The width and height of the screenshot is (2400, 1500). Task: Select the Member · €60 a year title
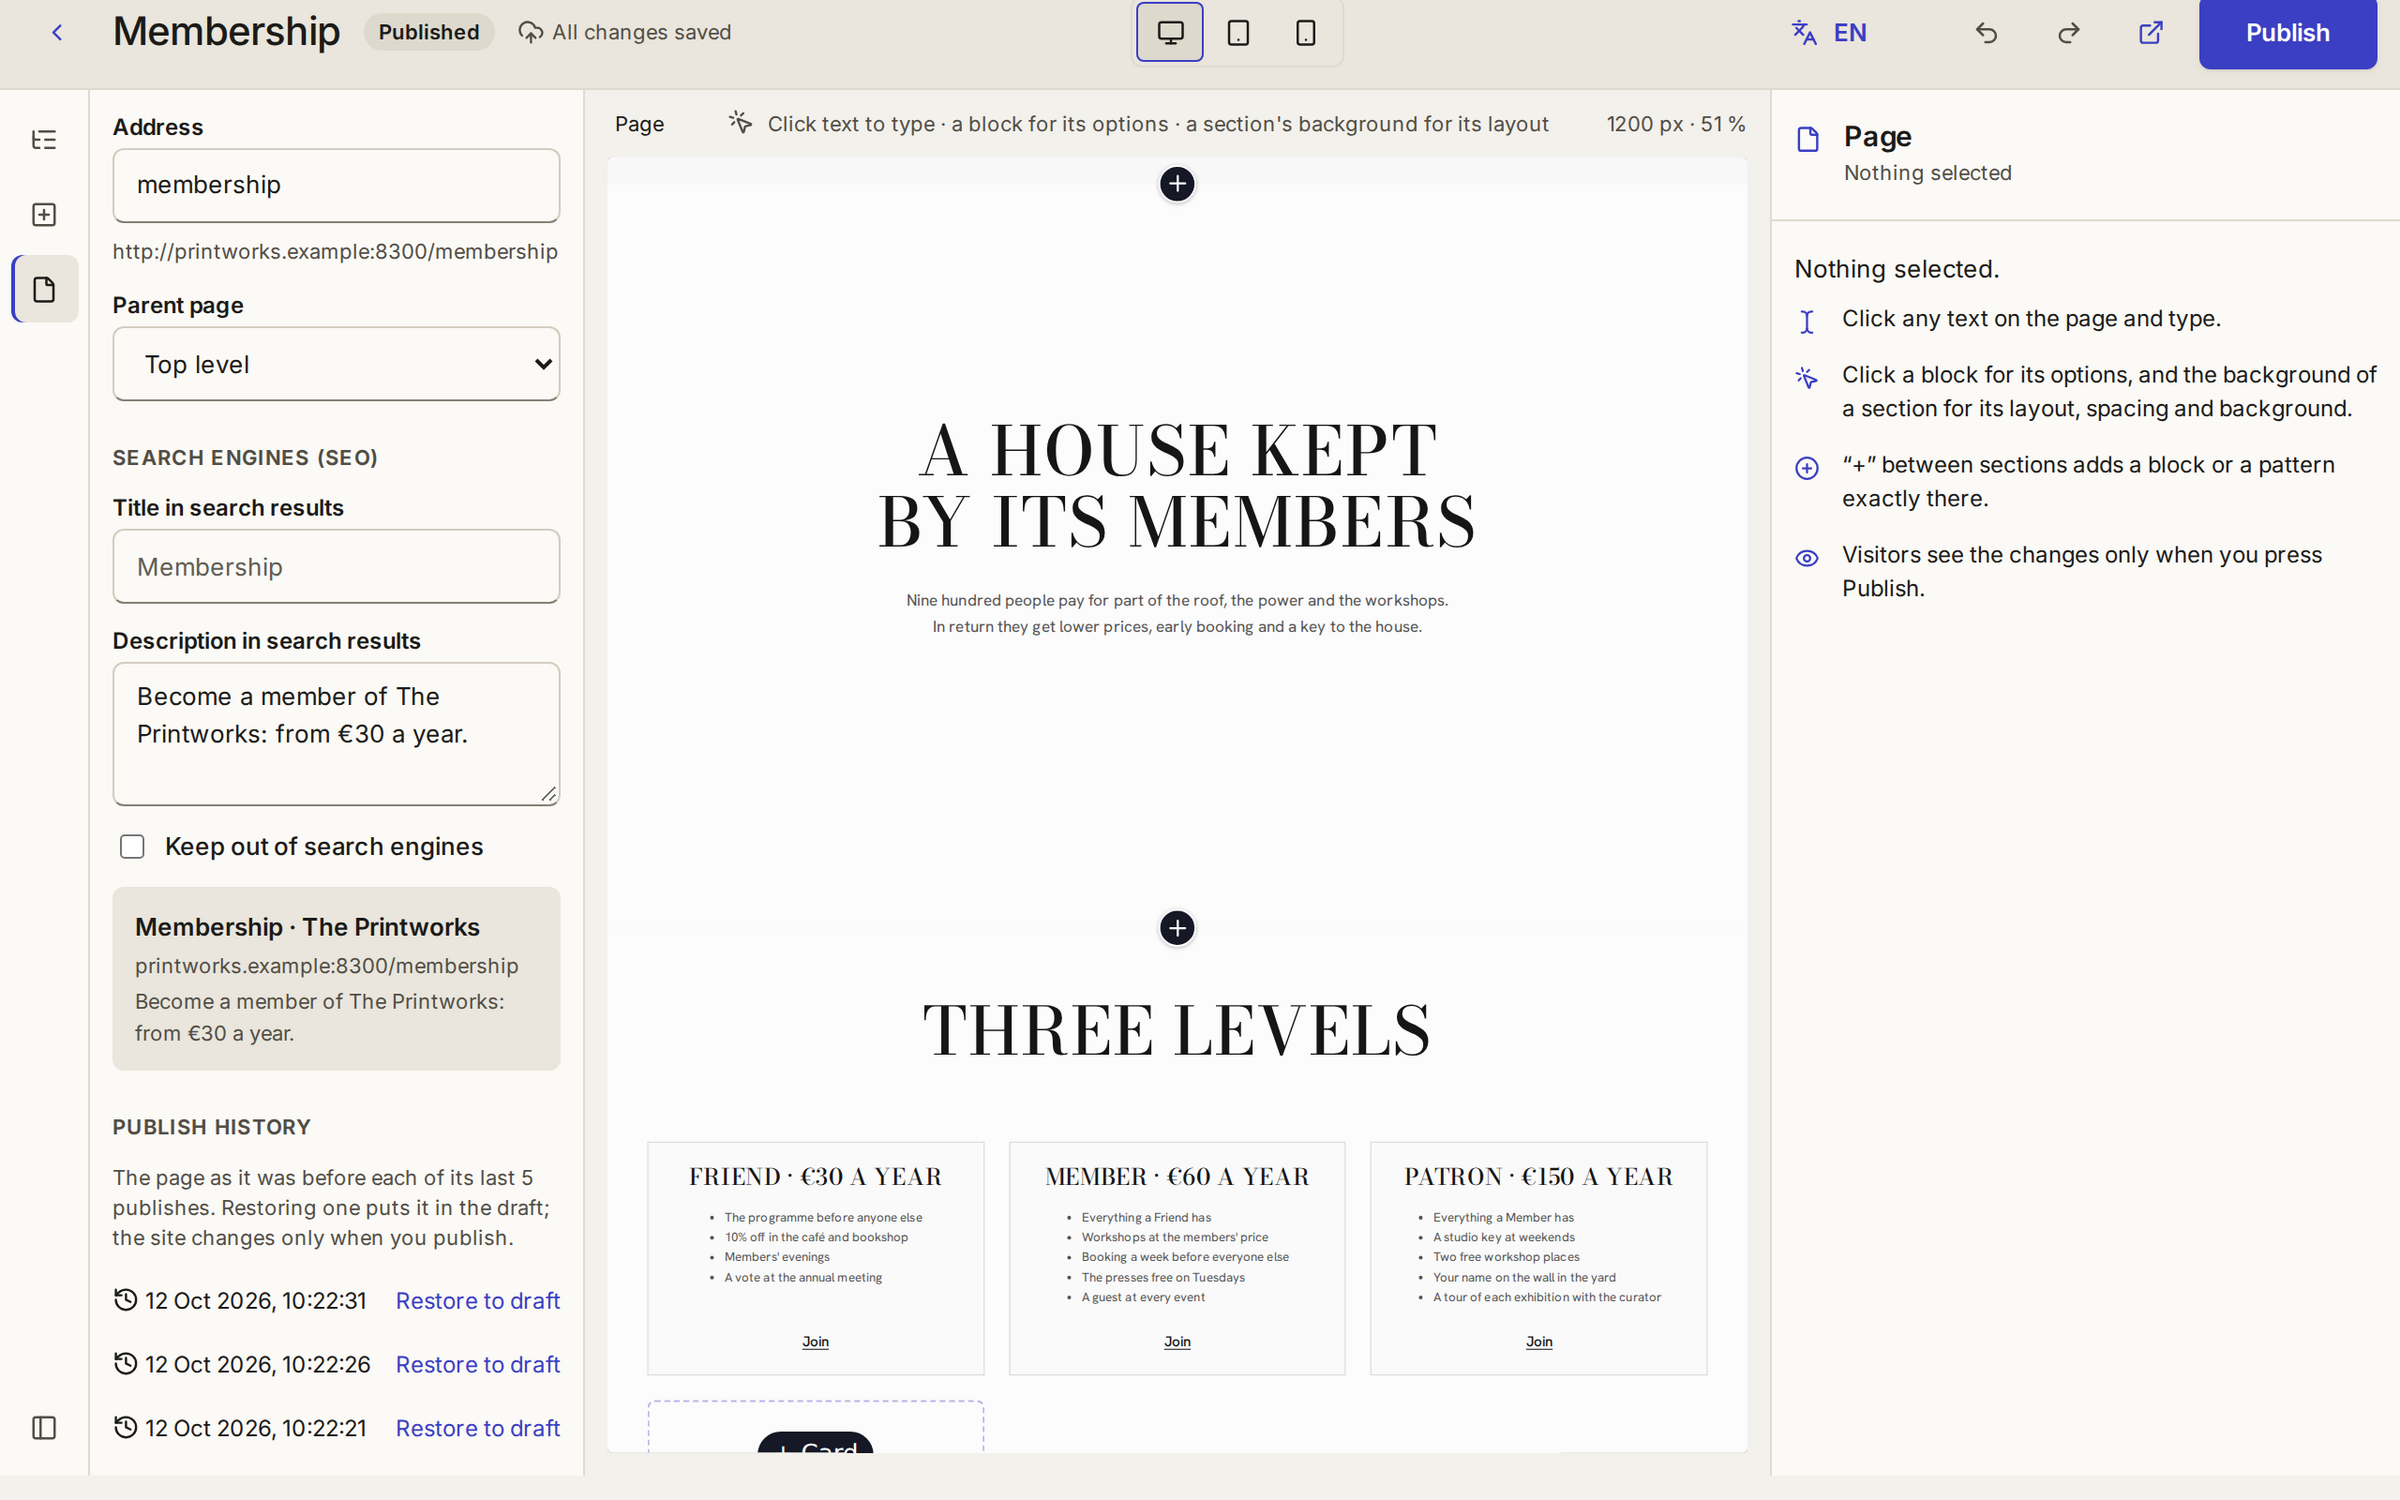click(1177, 1177)
